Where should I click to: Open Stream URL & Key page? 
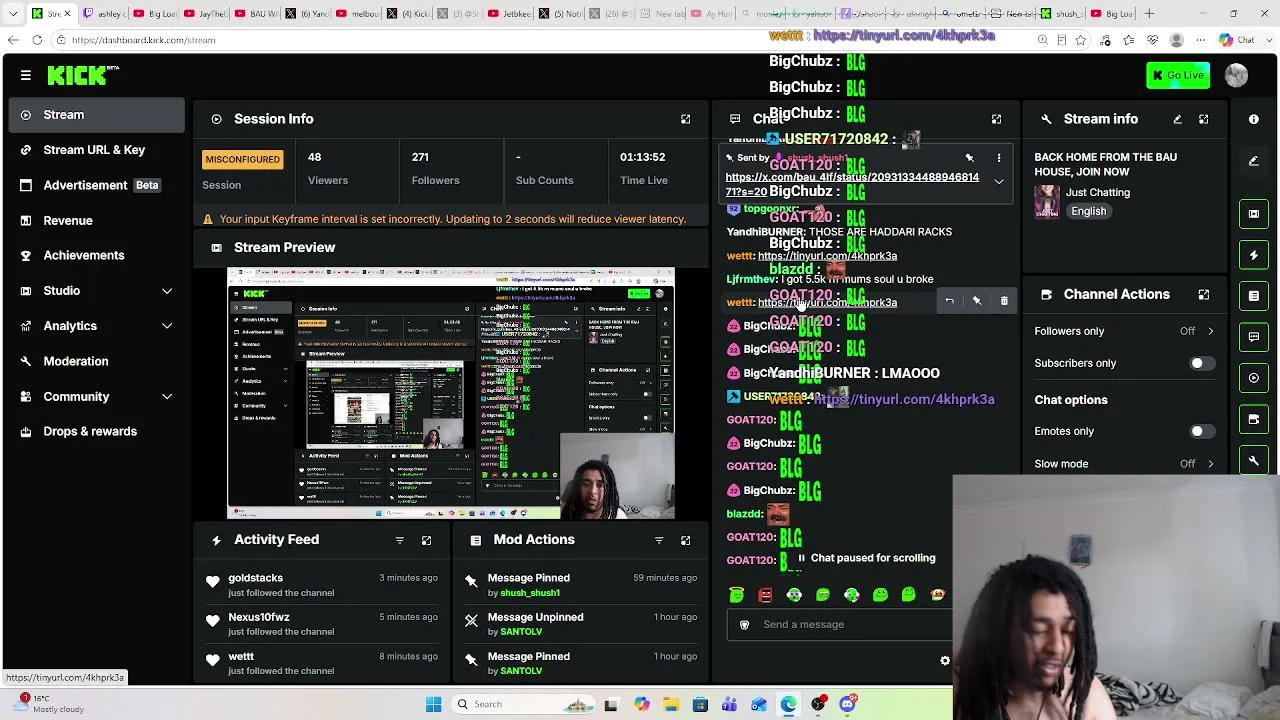coord(97,150)
